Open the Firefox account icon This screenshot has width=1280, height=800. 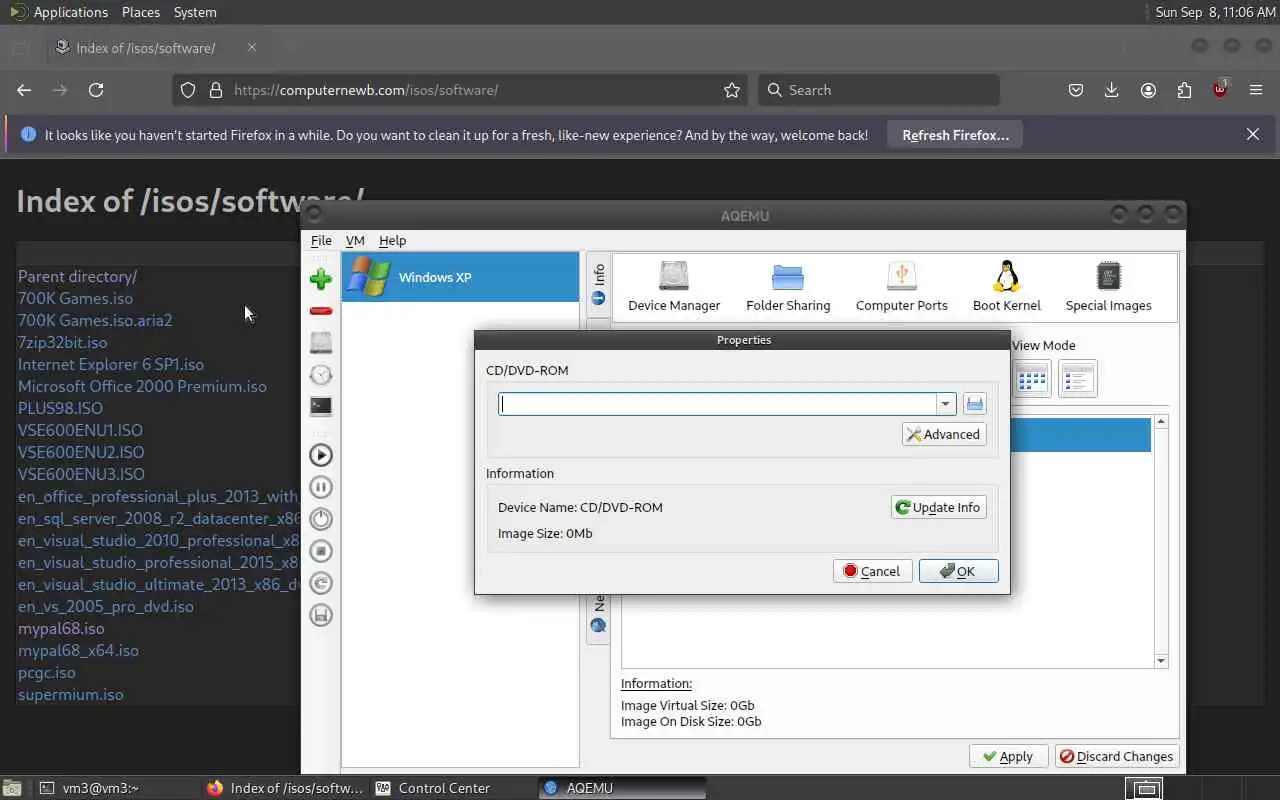(1148, 90)
